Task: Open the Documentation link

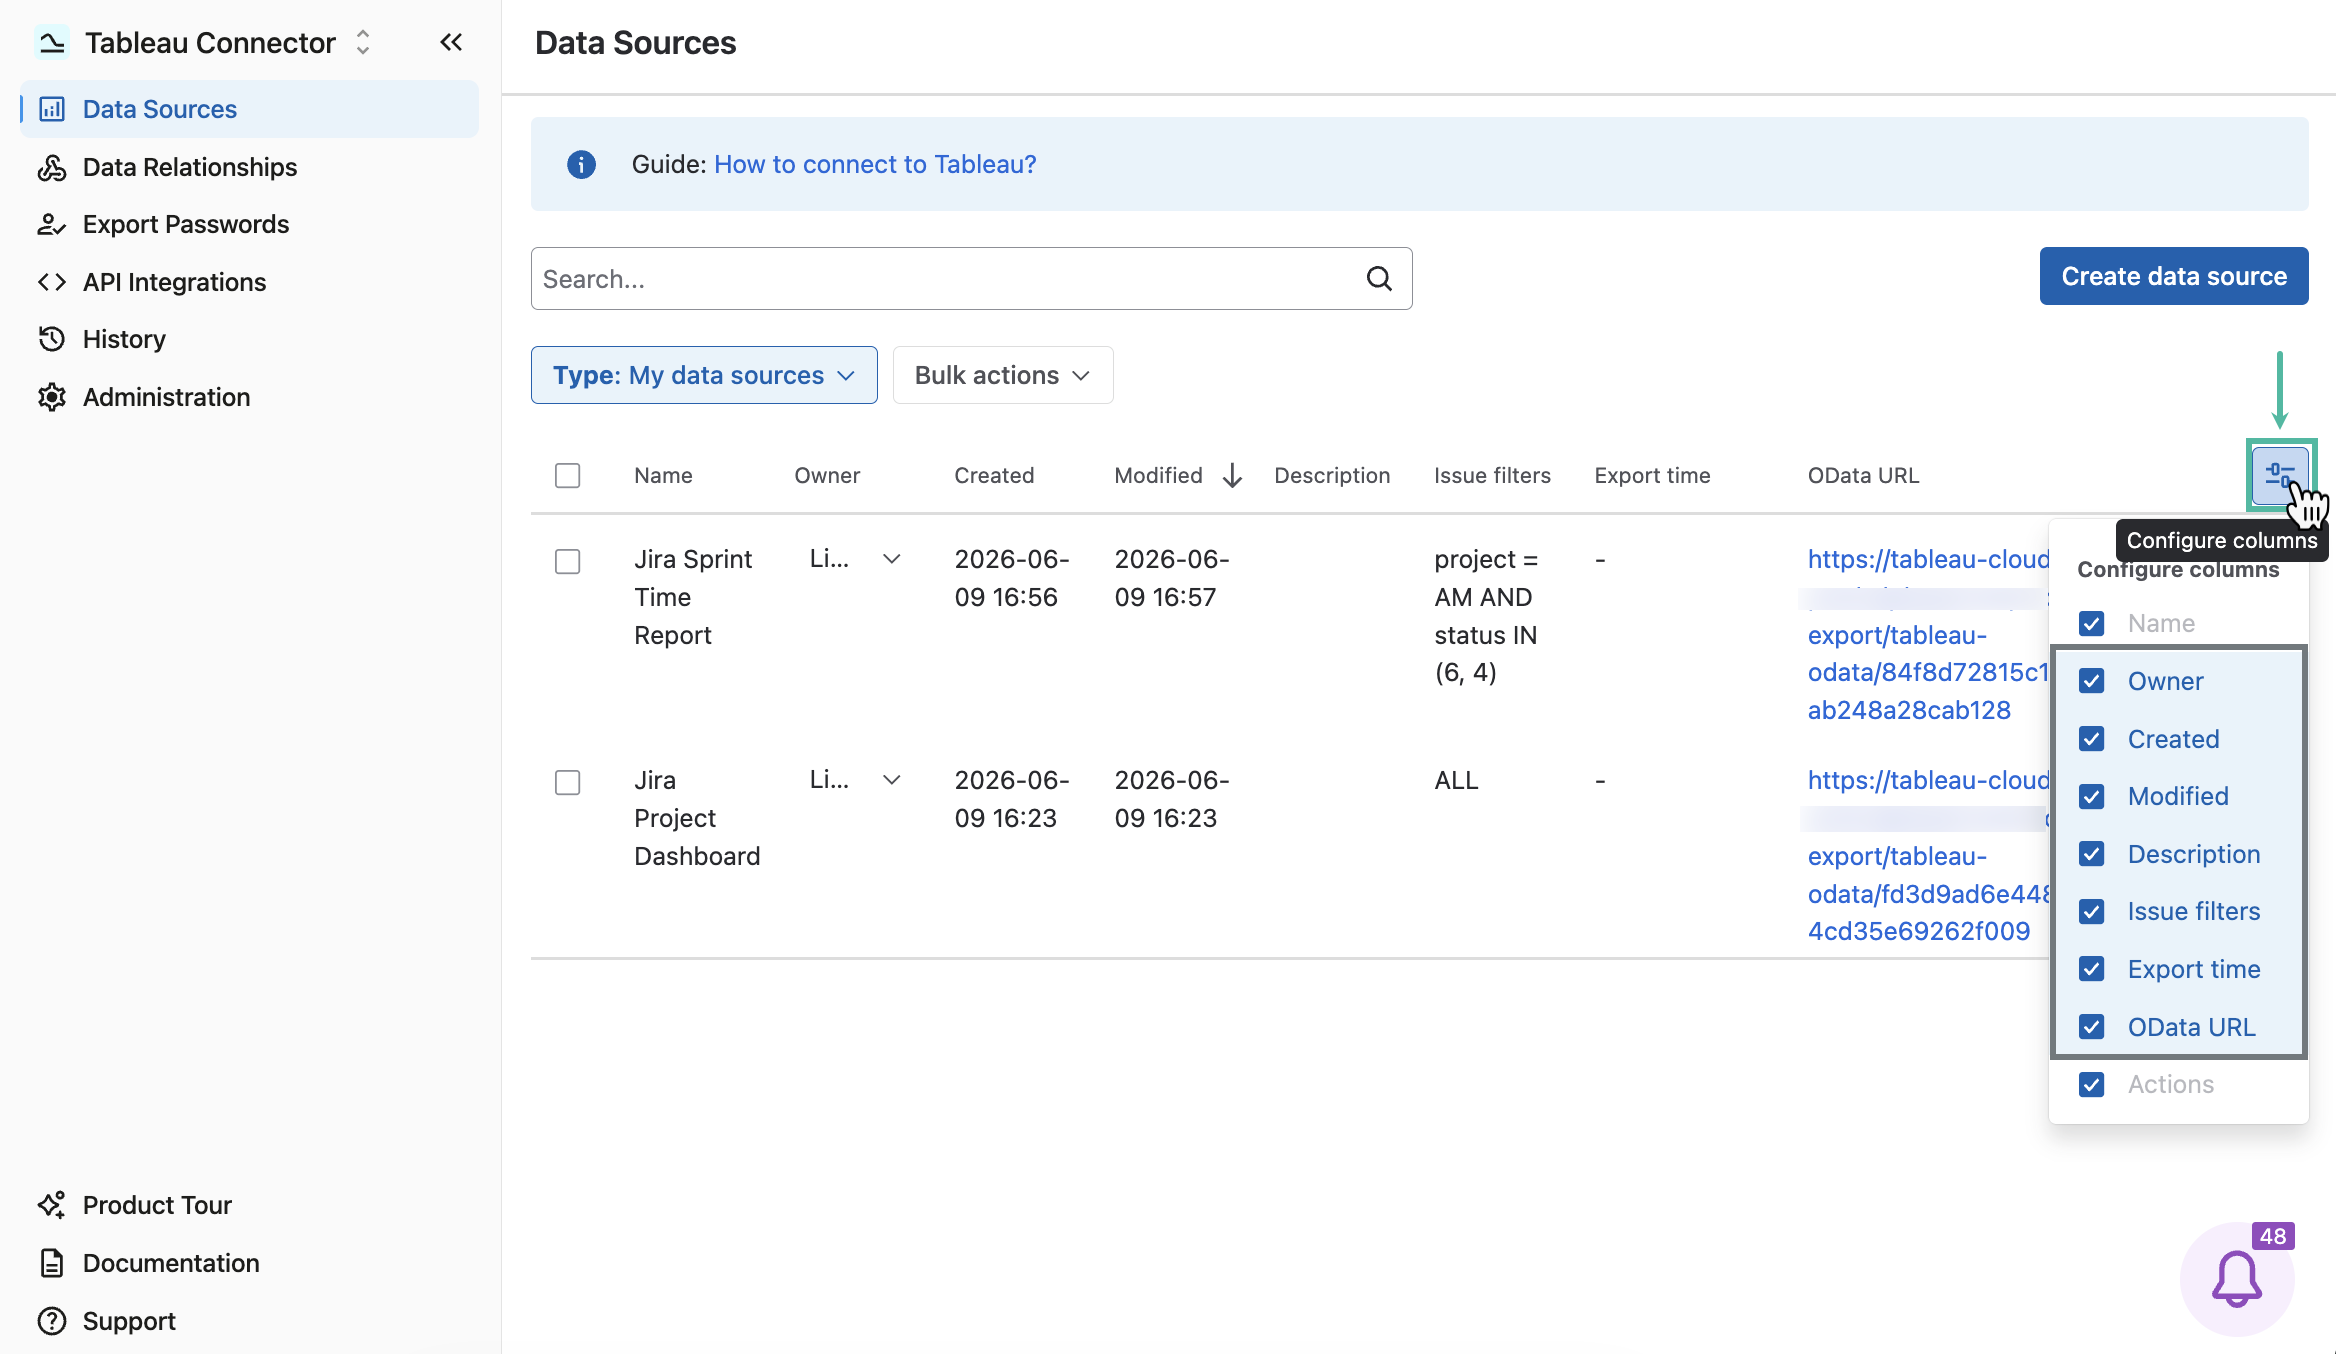Action: point(171,1263)
